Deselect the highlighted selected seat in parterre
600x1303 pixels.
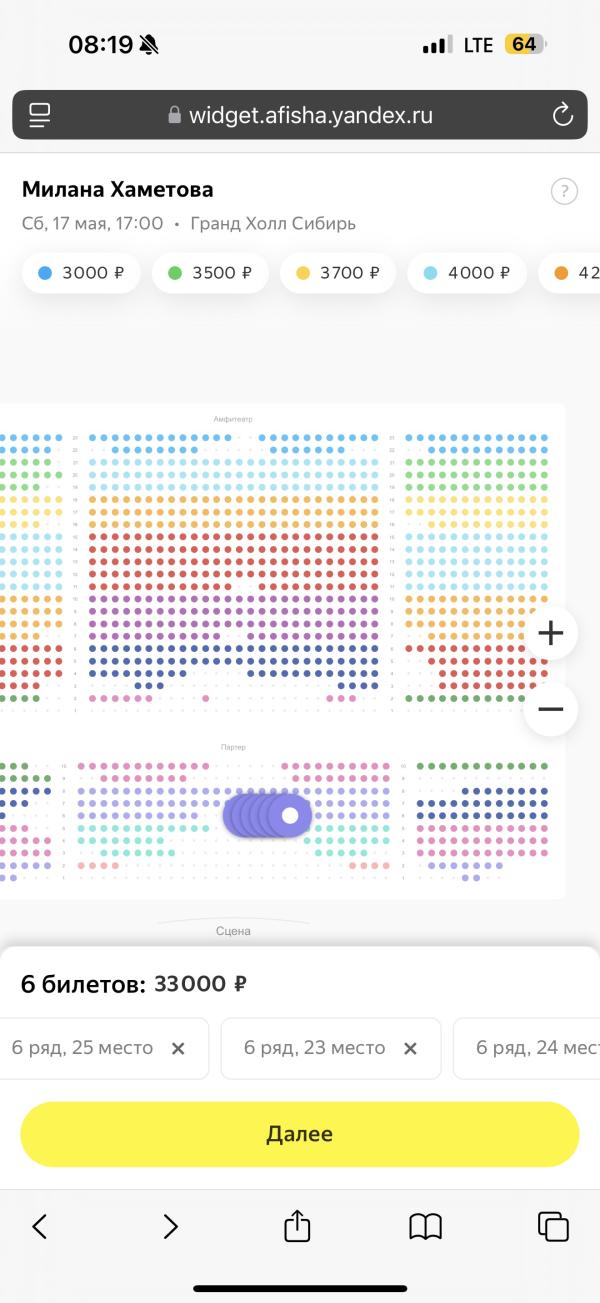click(290, 815)
